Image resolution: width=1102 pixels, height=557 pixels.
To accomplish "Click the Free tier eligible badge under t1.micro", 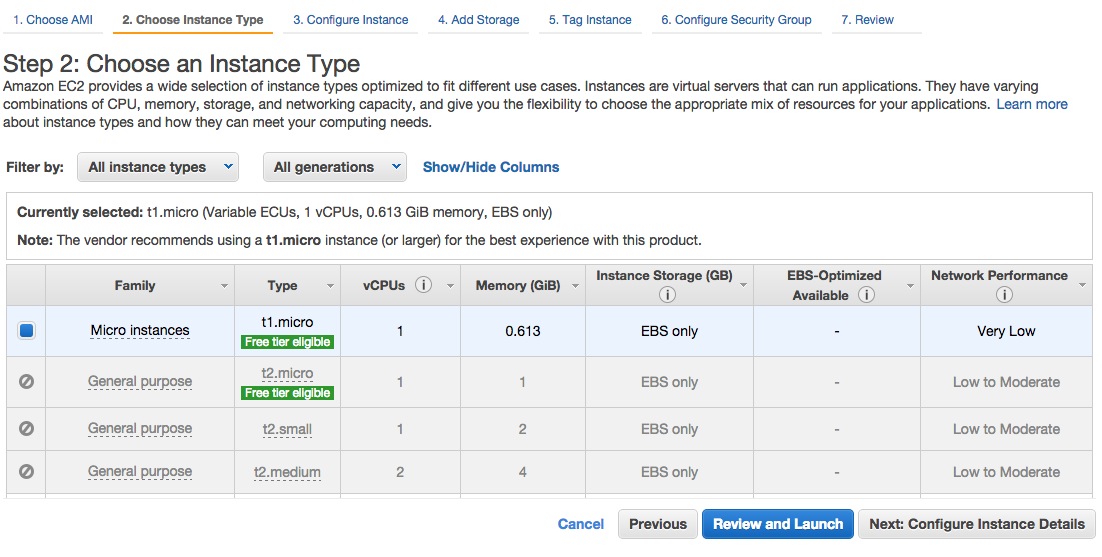I will coord(287,342).
